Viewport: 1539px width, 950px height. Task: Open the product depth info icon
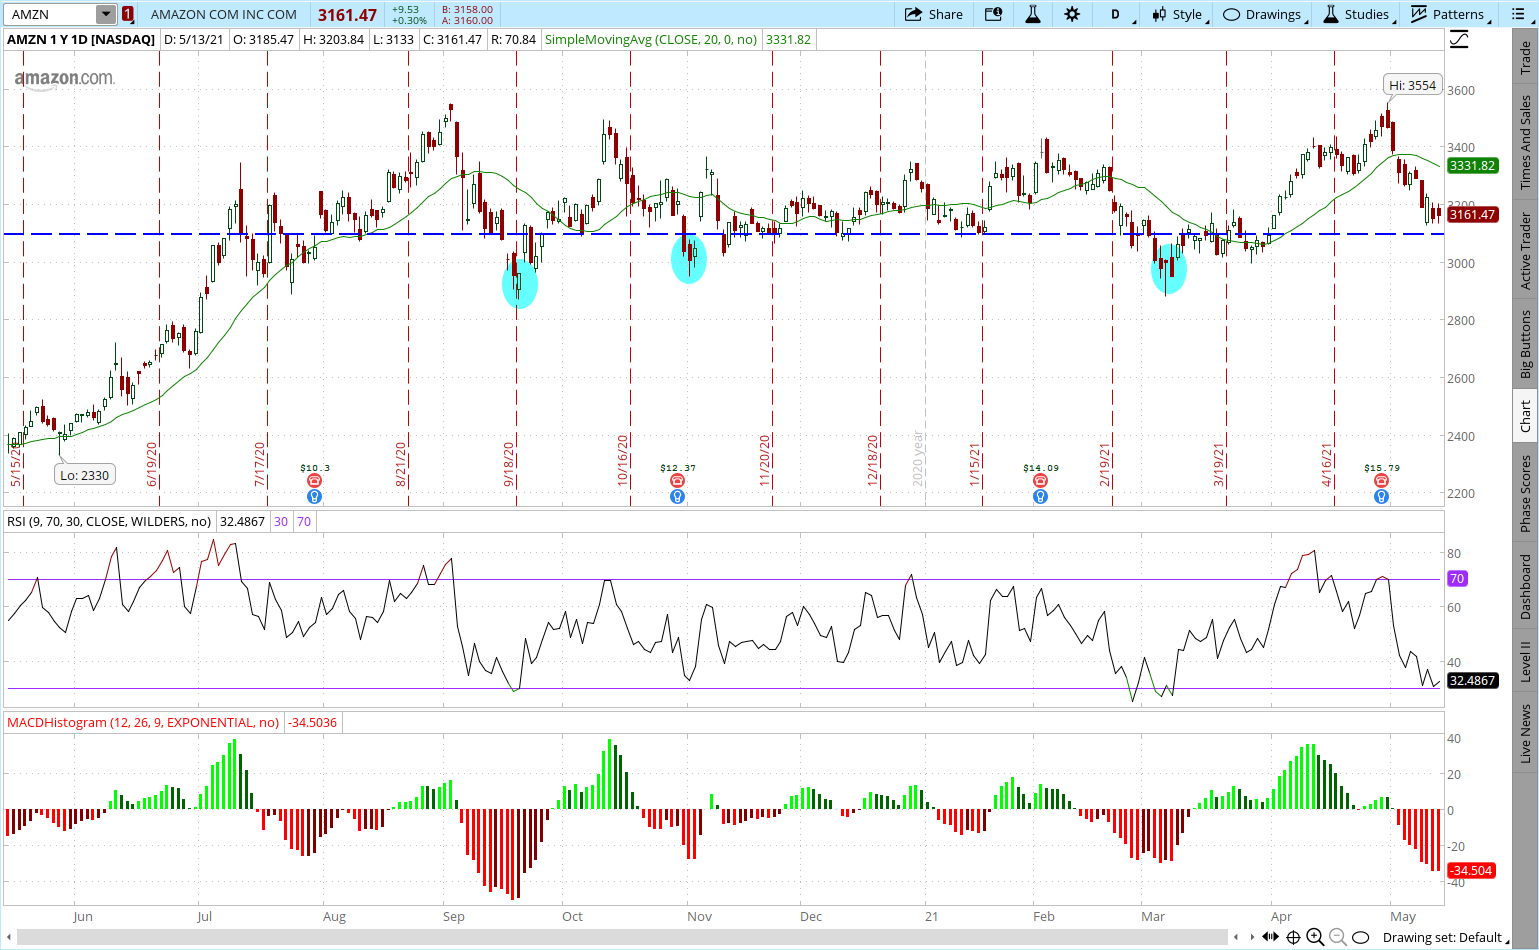pos(993,14)
